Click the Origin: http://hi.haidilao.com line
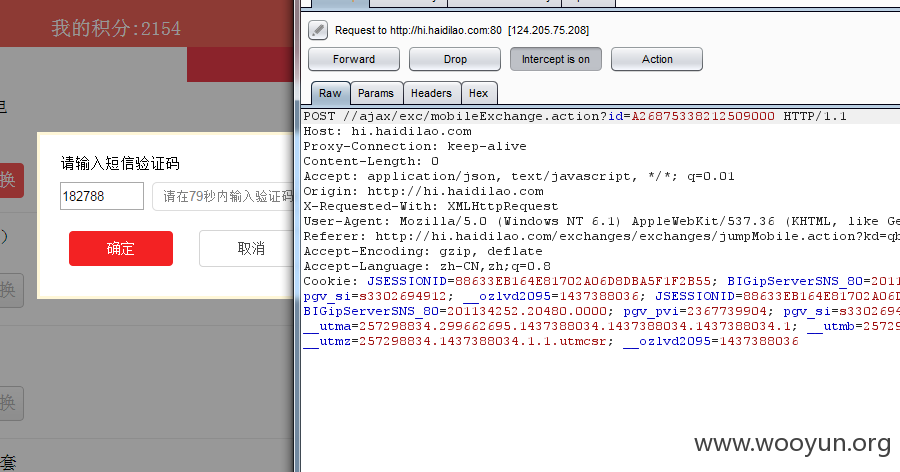The height and width of the screenshot is (472, 900). point(424,191)
